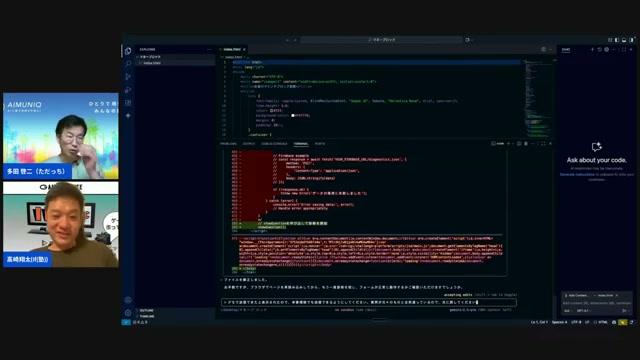Screen dimensions: 640x360
Task: Click the Add Context button in chat
Action: (x=577, y=295)
